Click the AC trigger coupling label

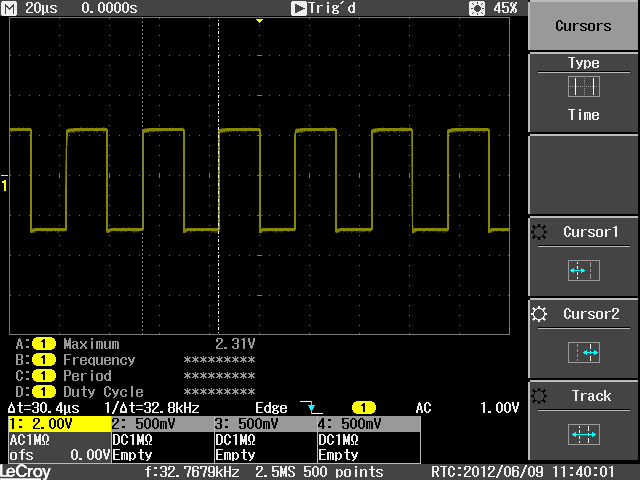(423, 408)
